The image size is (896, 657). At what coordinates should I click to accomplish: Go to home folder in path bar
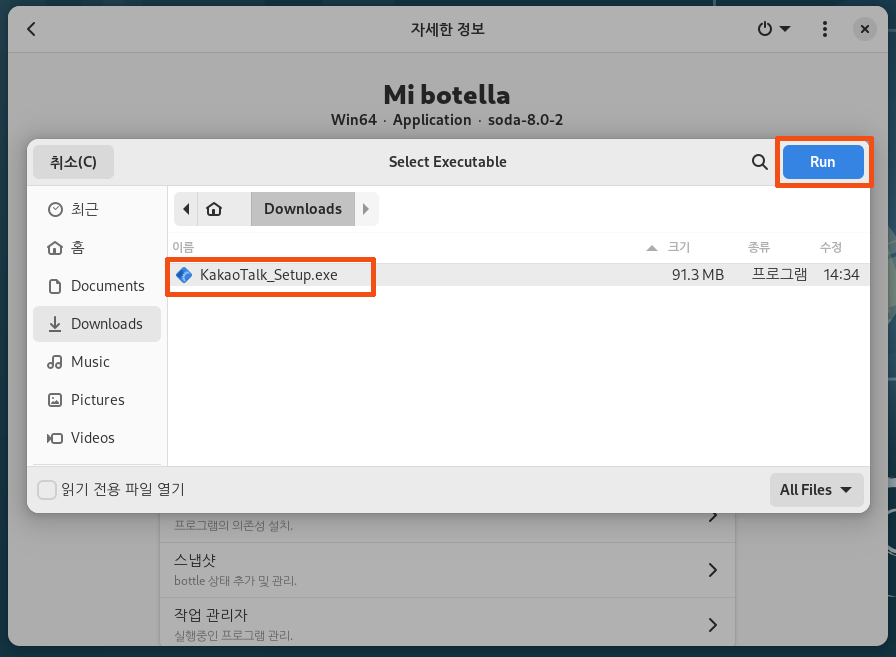[x=214, y=209]
